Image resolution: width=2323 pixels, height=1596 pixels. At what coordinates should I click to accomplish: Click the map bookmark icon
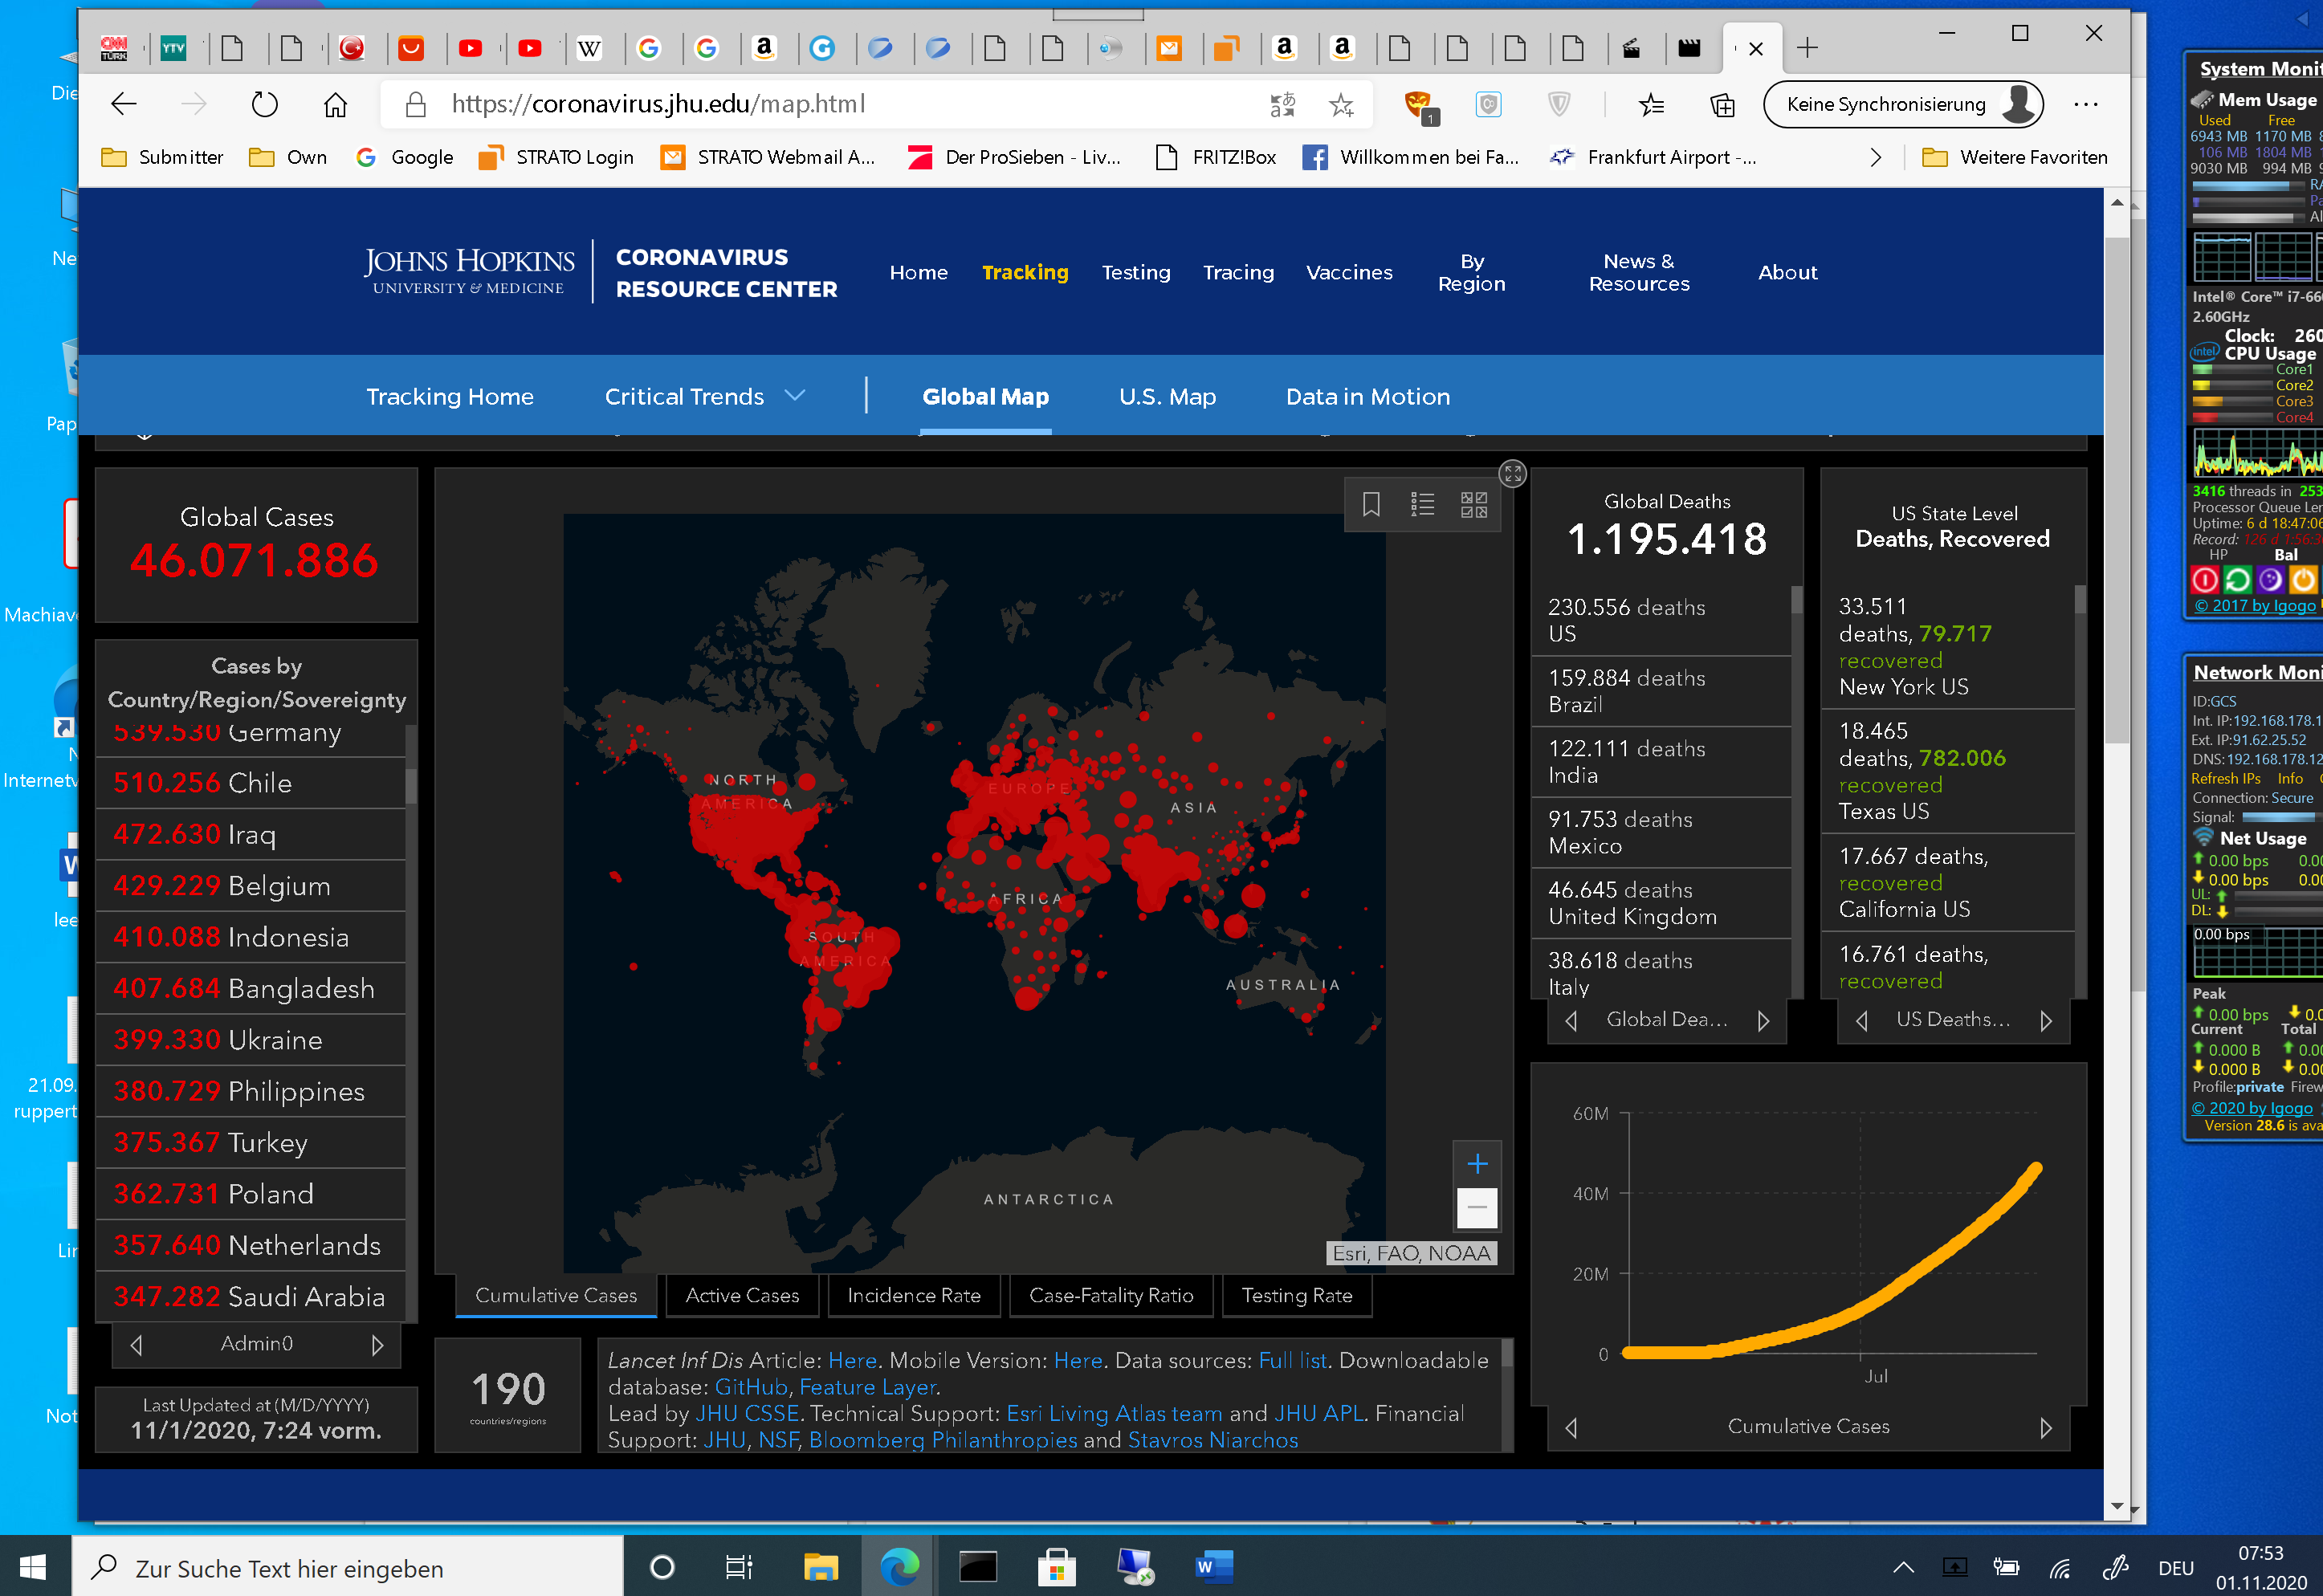pos(1371,504)
